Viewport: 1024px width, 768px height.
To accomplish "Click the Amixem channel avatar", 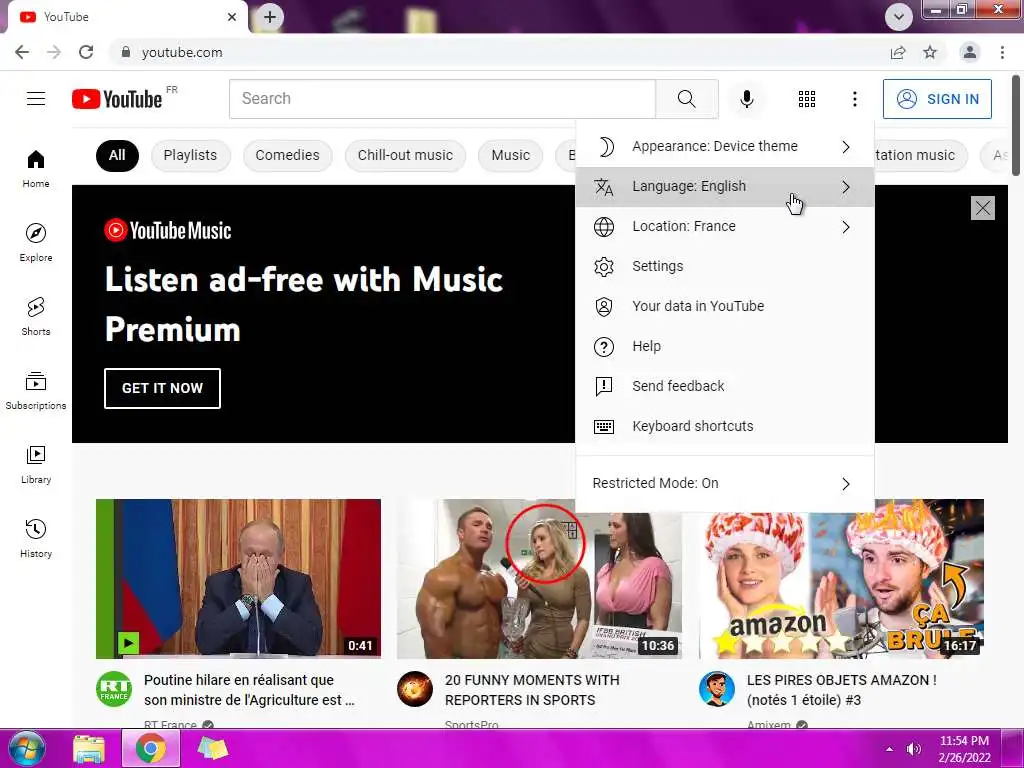I will 716,689.
